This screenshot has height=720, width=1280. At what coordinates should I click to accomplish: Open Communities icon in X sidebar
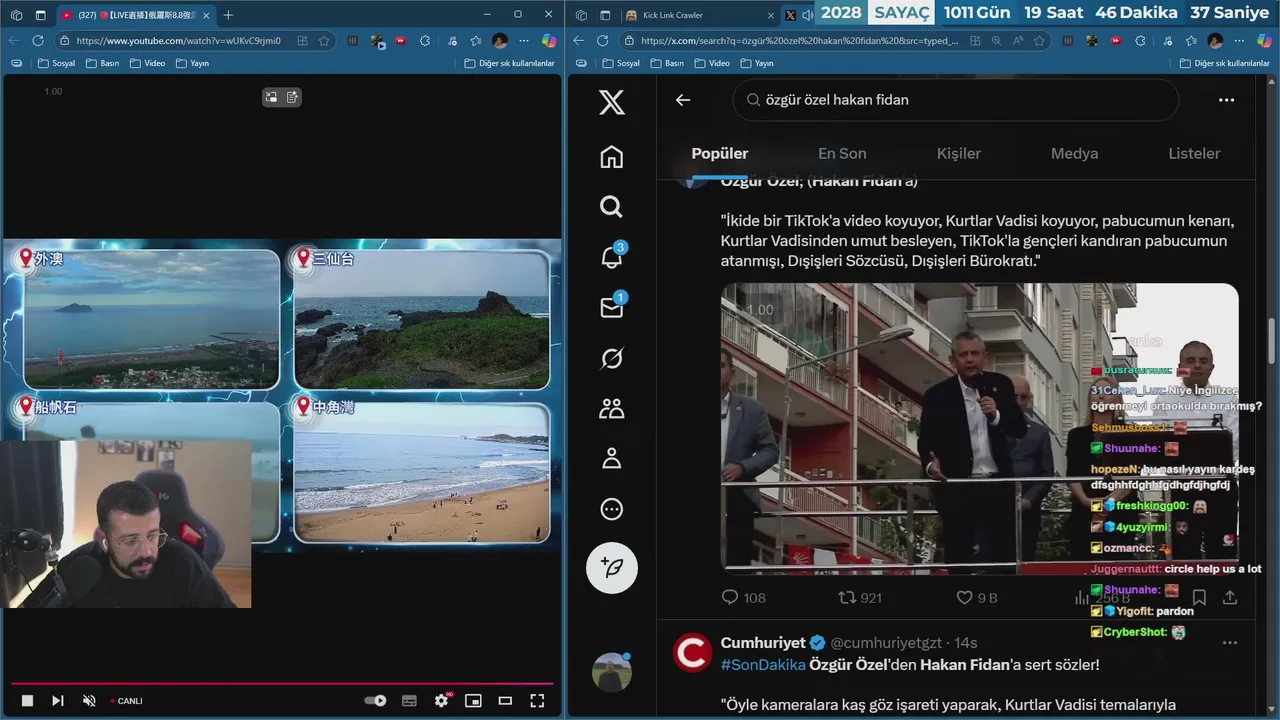(x=612, y=408)
